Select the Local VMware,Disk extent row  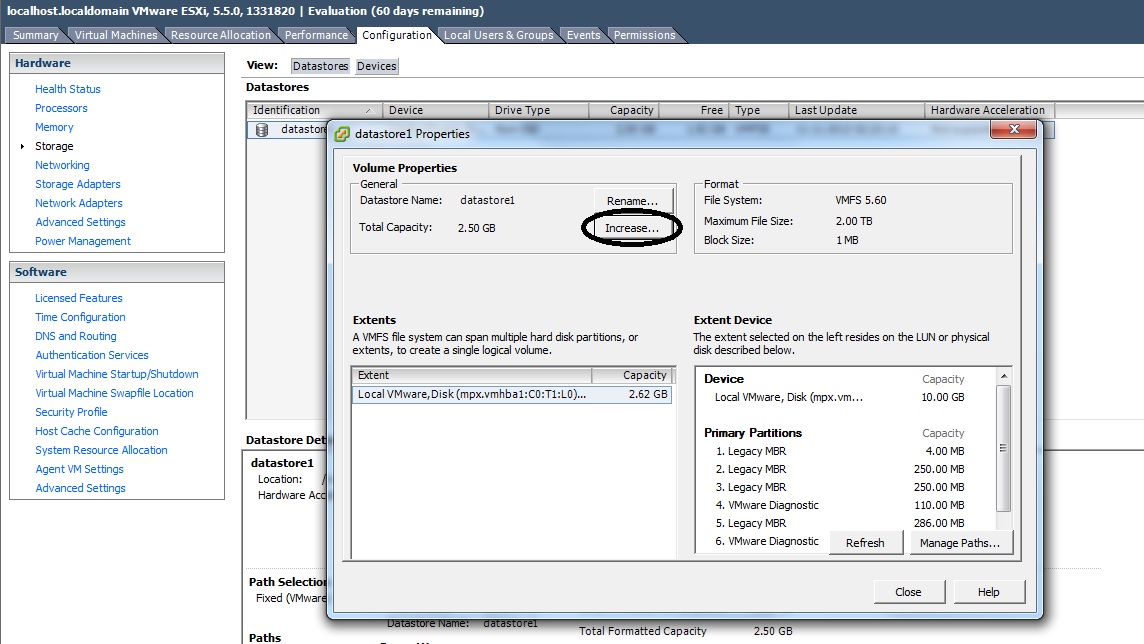pyautogui.click(x=512, y=394)
